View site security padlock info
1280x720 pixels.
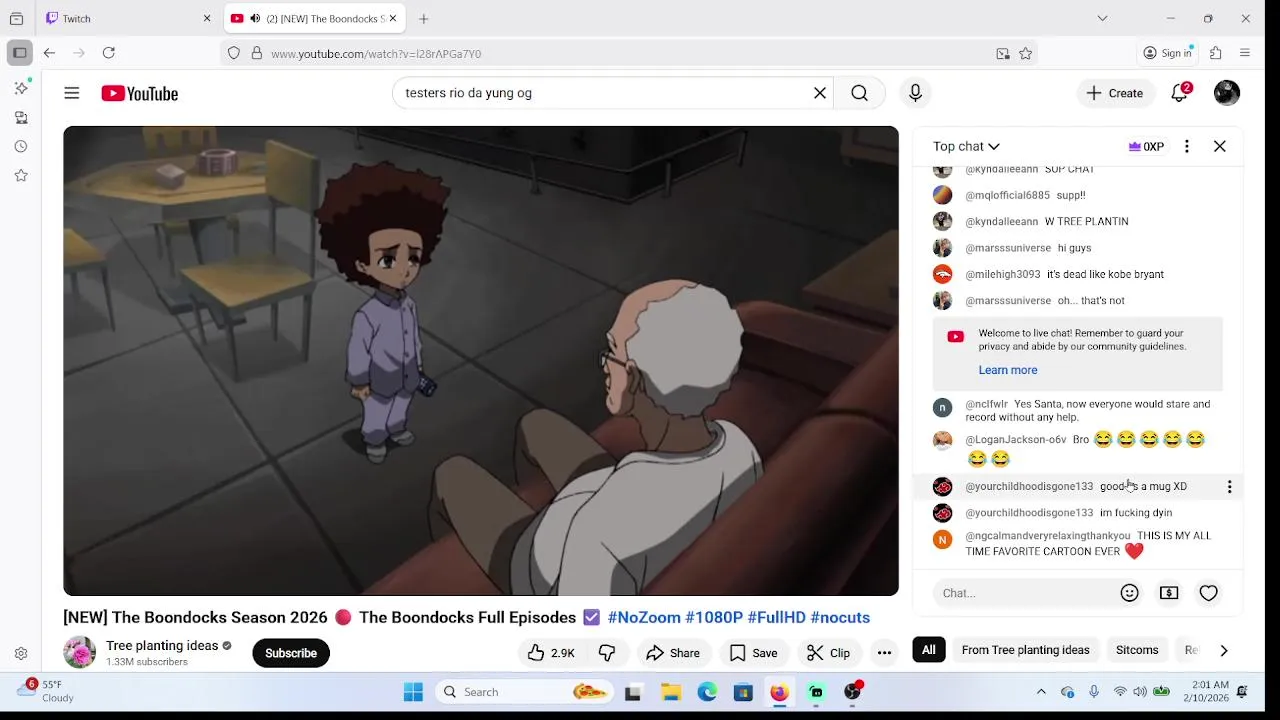(257, 53)
